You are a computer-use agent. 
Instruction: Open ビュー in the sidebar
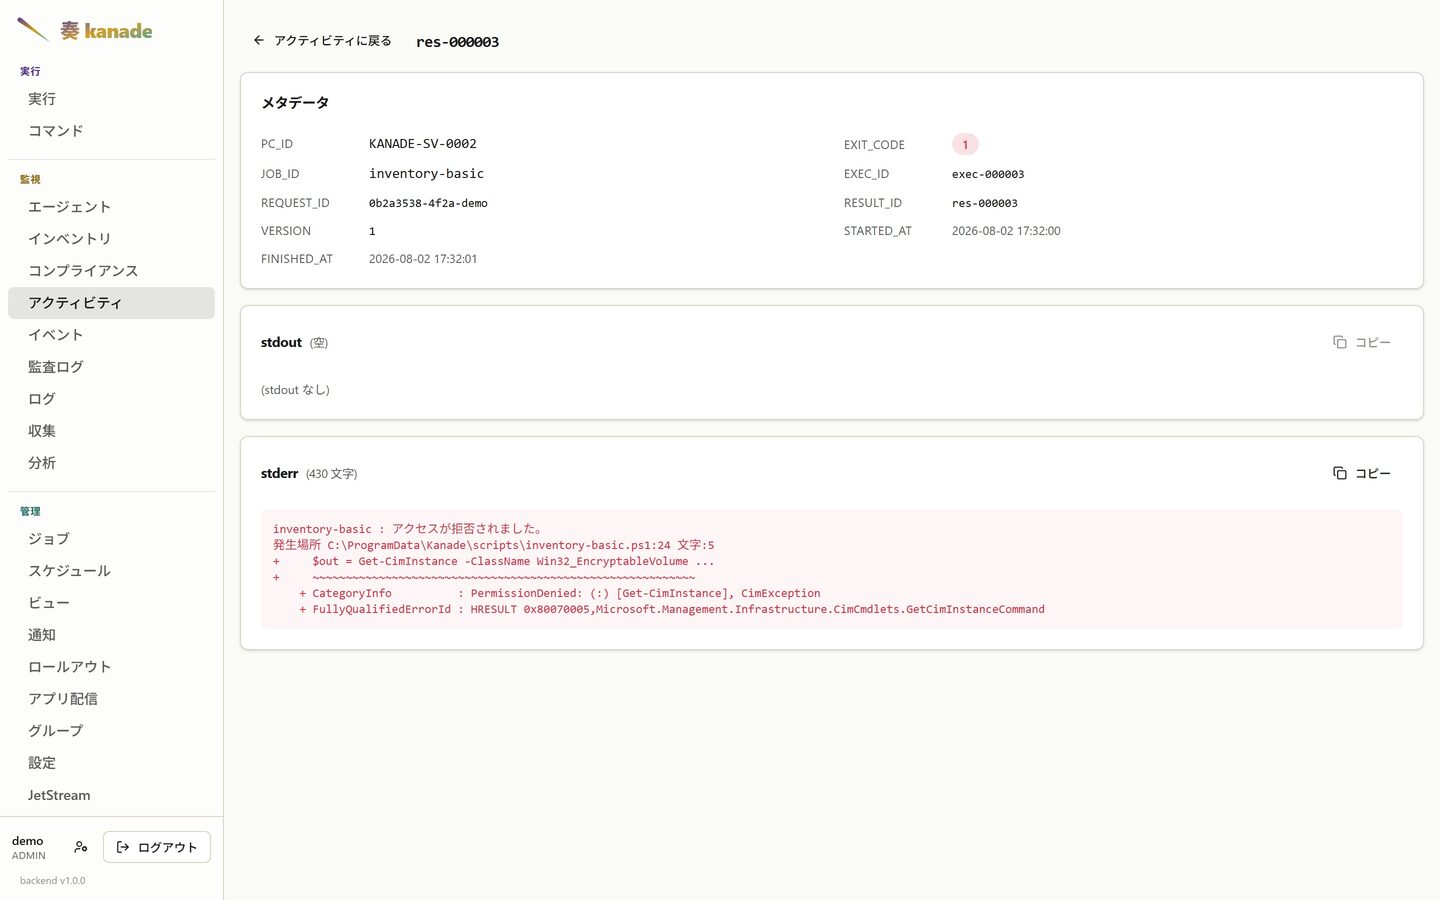click(x=111, y=603)
